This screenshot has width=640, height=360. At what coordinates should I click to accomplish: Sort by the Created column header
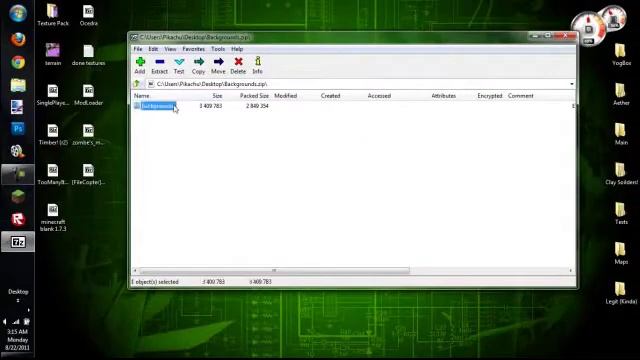pyautogui.click(x=330, y=96)
